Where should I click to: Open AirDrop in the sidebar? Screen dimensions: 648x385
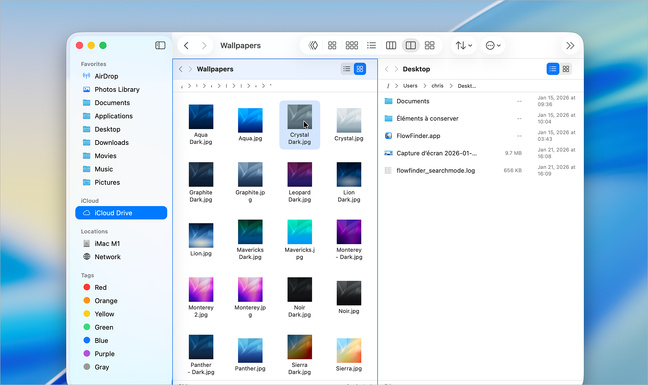121,76
